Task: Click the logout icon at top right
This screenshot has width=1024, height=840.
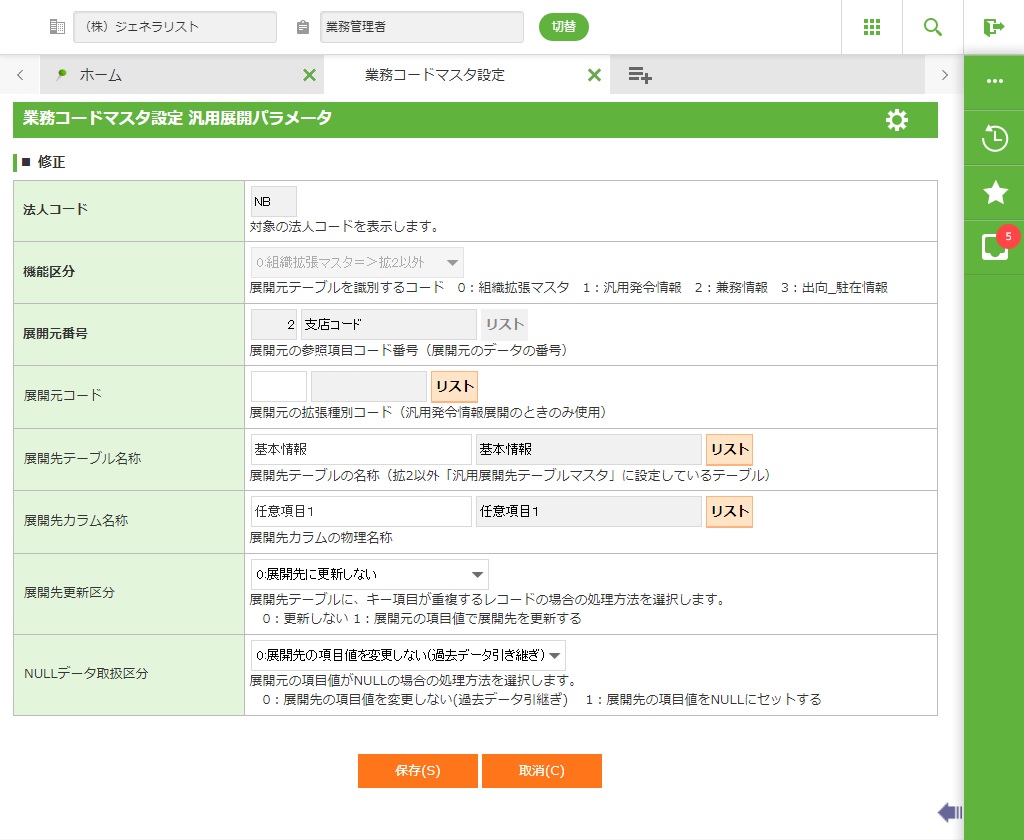Action: 993,27
